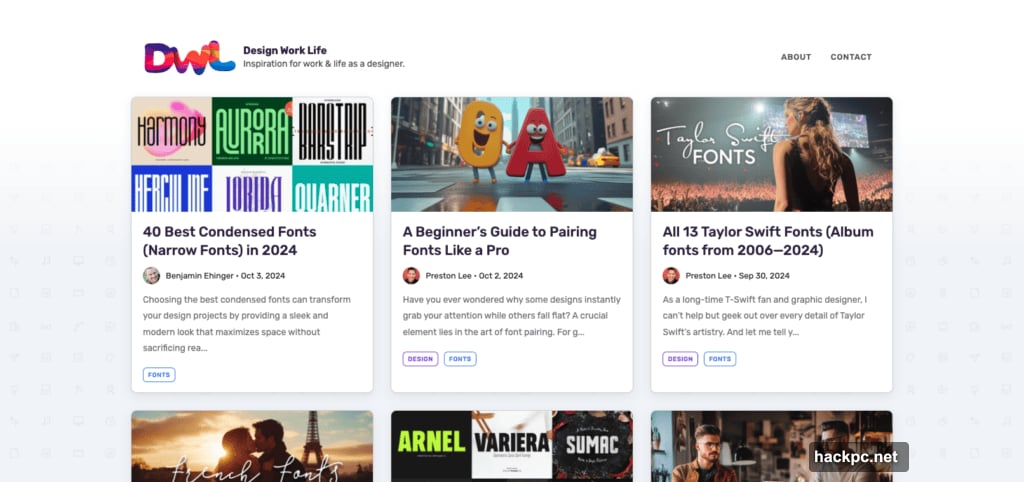Open the Design Work Life site title
This screenshot has width=1024, height=482.
(285, 50)
